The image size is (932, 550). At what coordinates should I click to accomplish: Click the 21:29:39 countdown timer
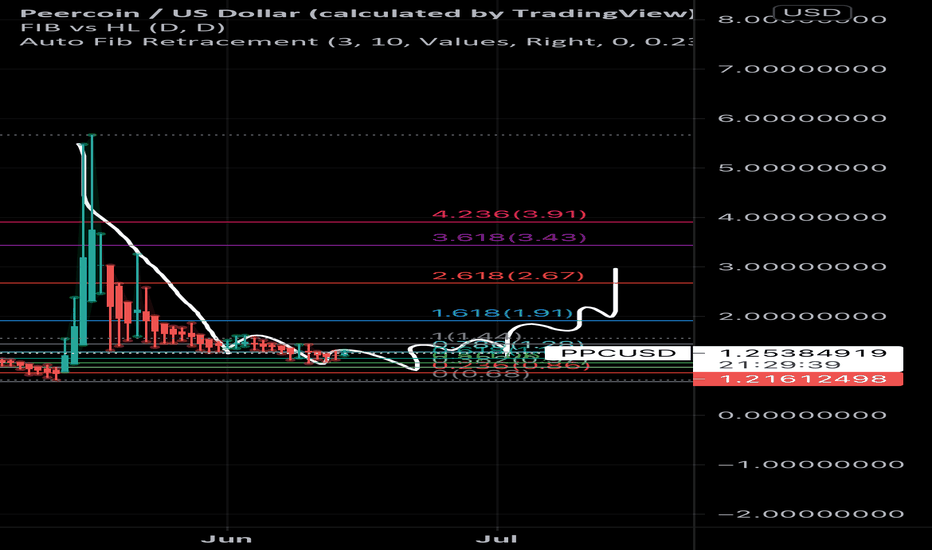click(780, 365)
